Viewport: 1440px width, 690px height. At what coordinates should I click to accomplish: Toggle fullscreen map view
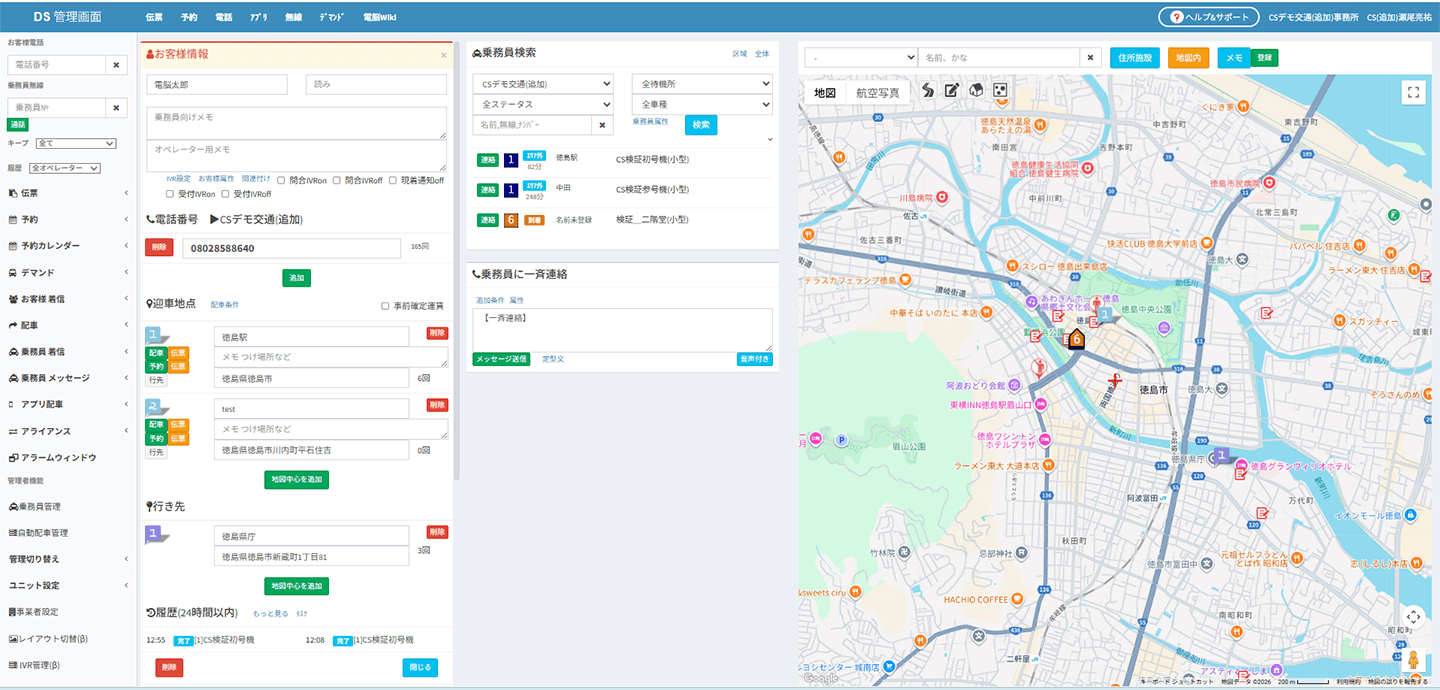coord(1412,93)
